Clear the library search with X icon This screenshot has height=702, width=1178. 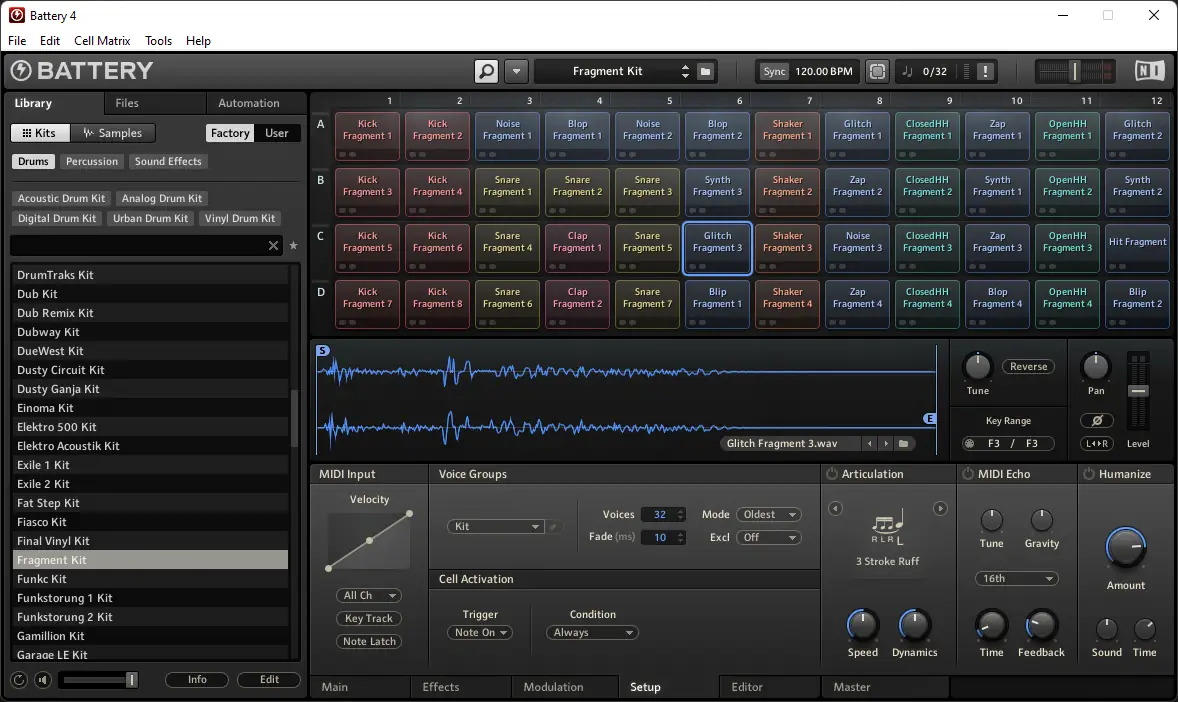pyautogui.click(x=273, y=246)
